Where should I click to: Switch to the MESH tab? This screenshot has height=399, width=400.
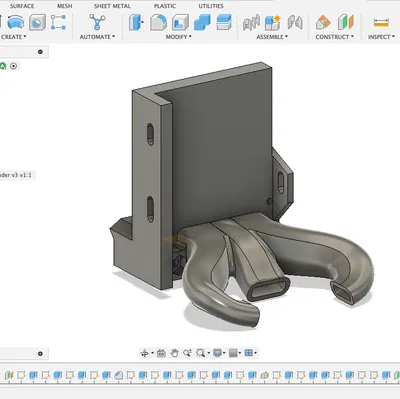(x=65, y=6)
